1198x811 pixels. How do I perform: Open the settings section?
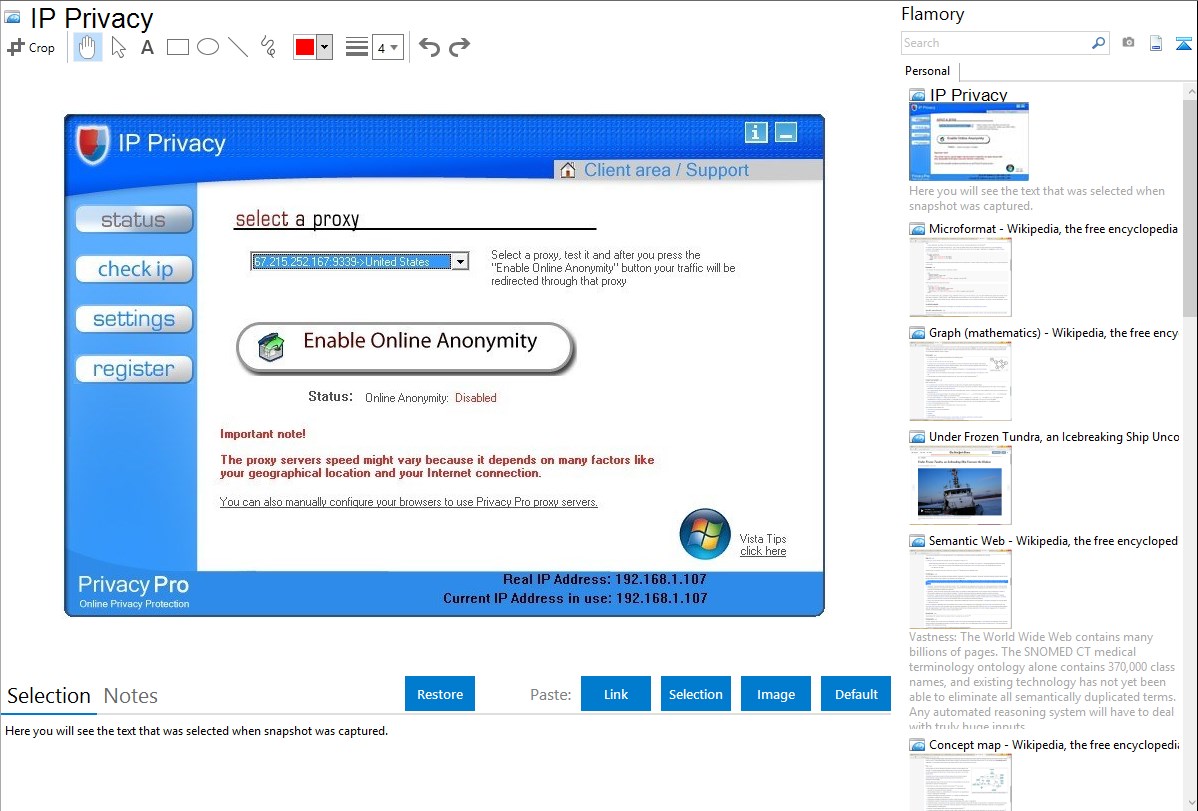pos(134,319)
